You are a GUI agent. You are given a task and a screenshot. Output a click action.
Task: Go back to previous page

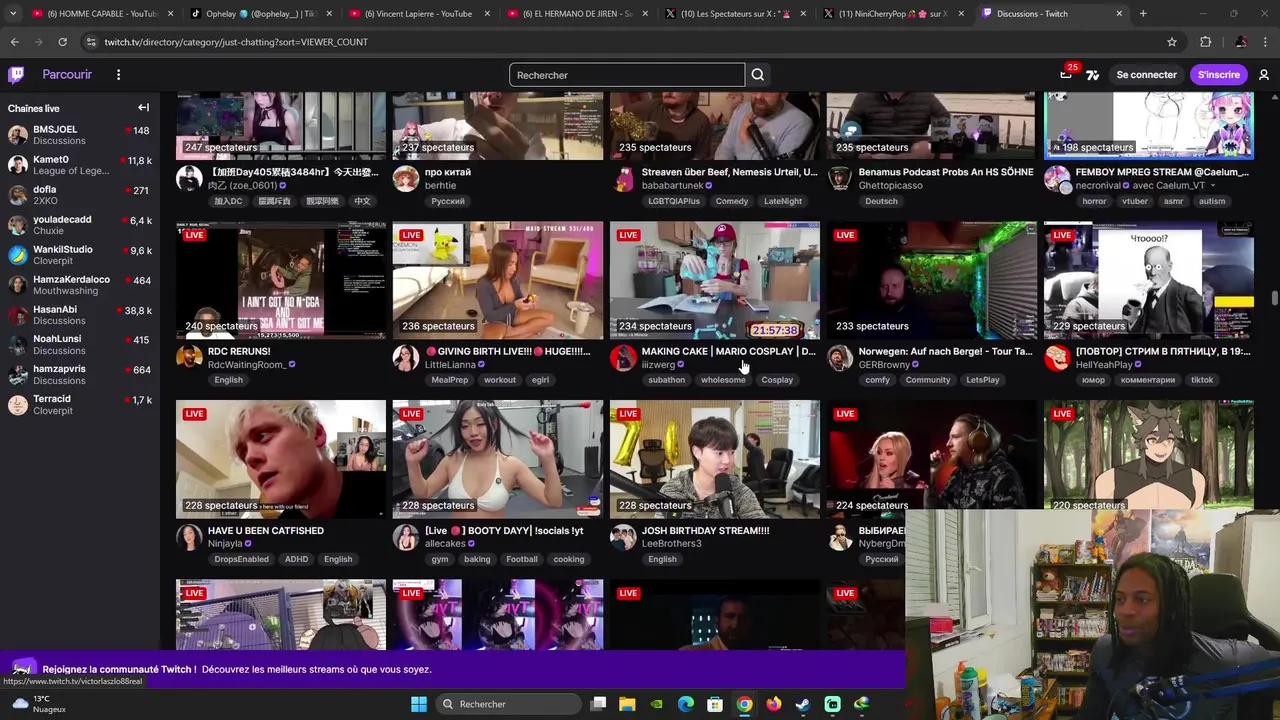(14, 42)
